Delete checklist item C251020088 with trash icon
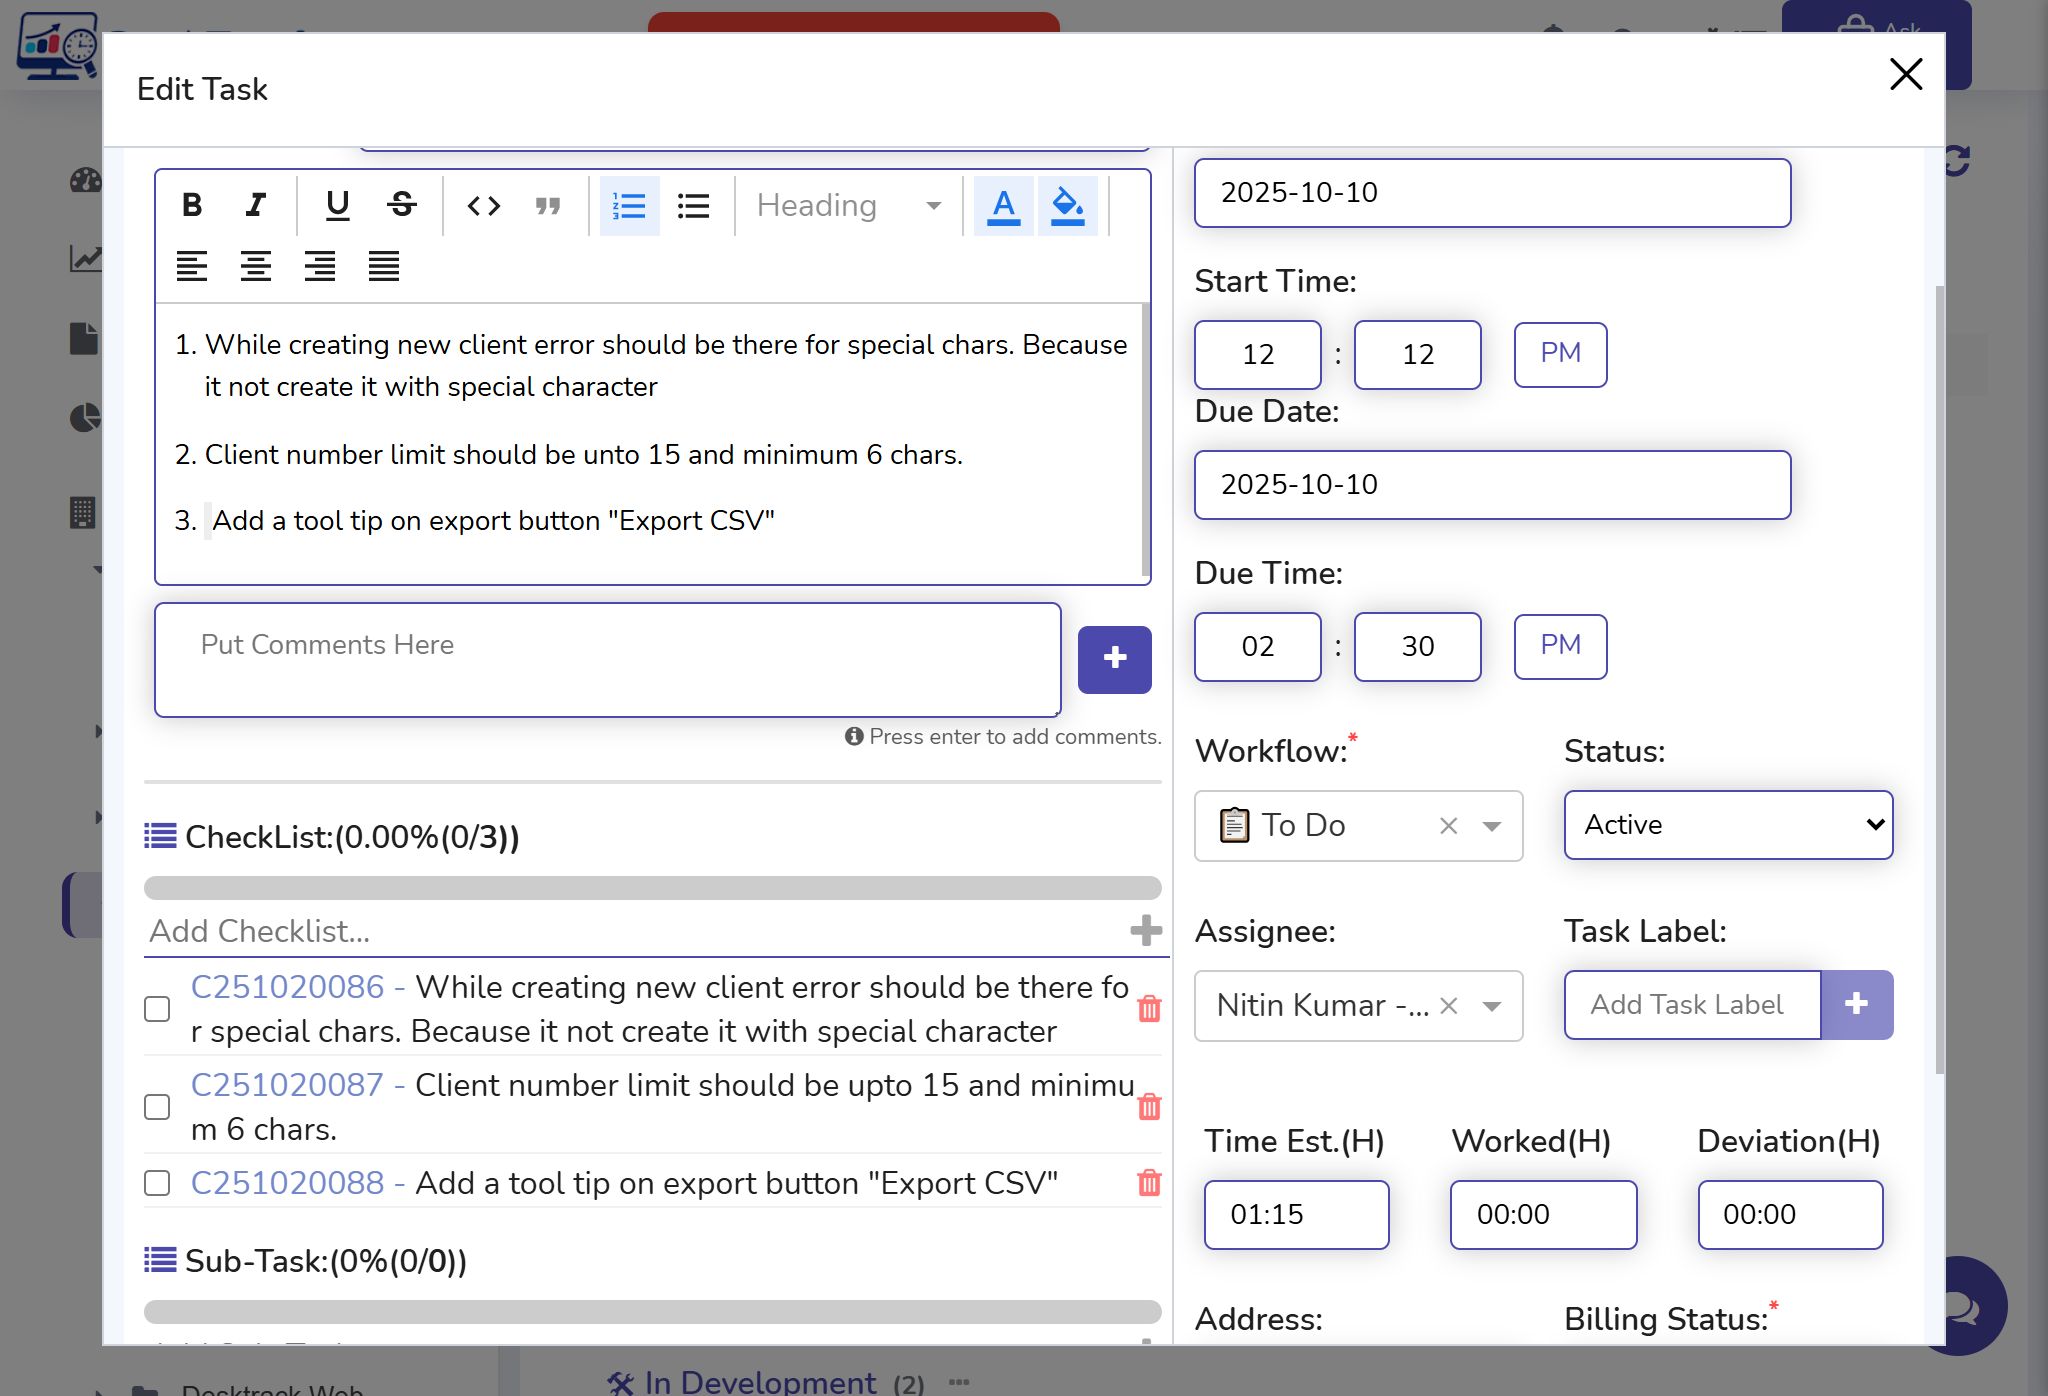2048x1396 pixels. point(1149,1183)
